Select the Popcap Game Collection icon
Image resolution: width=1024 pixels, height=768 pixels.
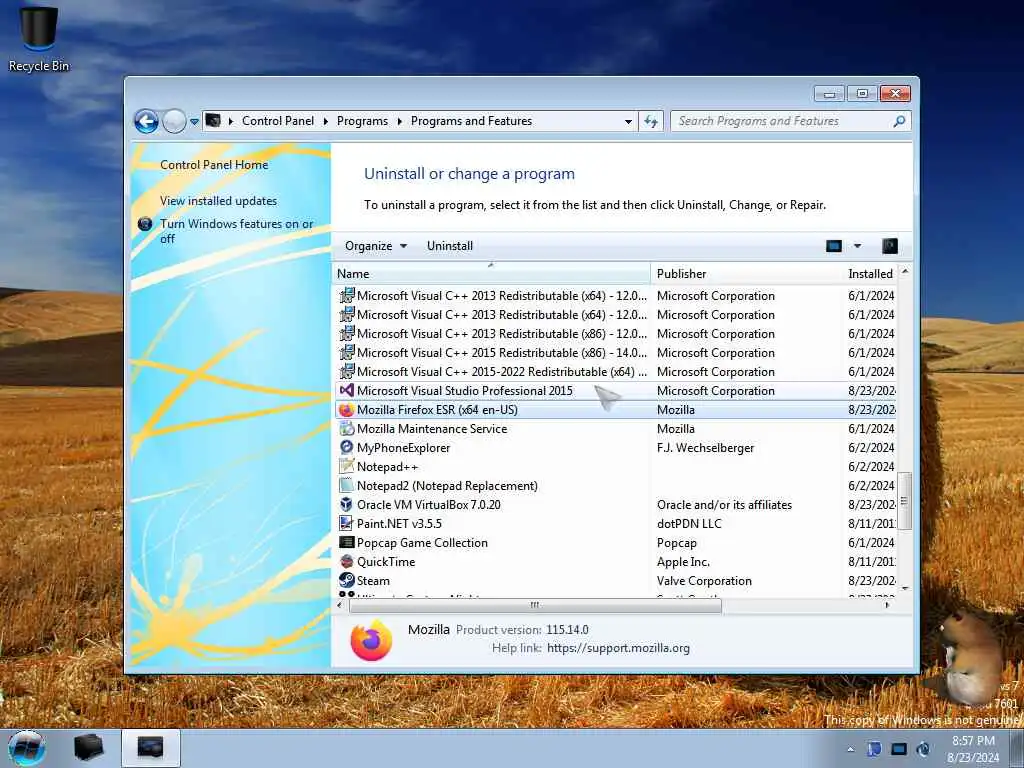(347, 542)
